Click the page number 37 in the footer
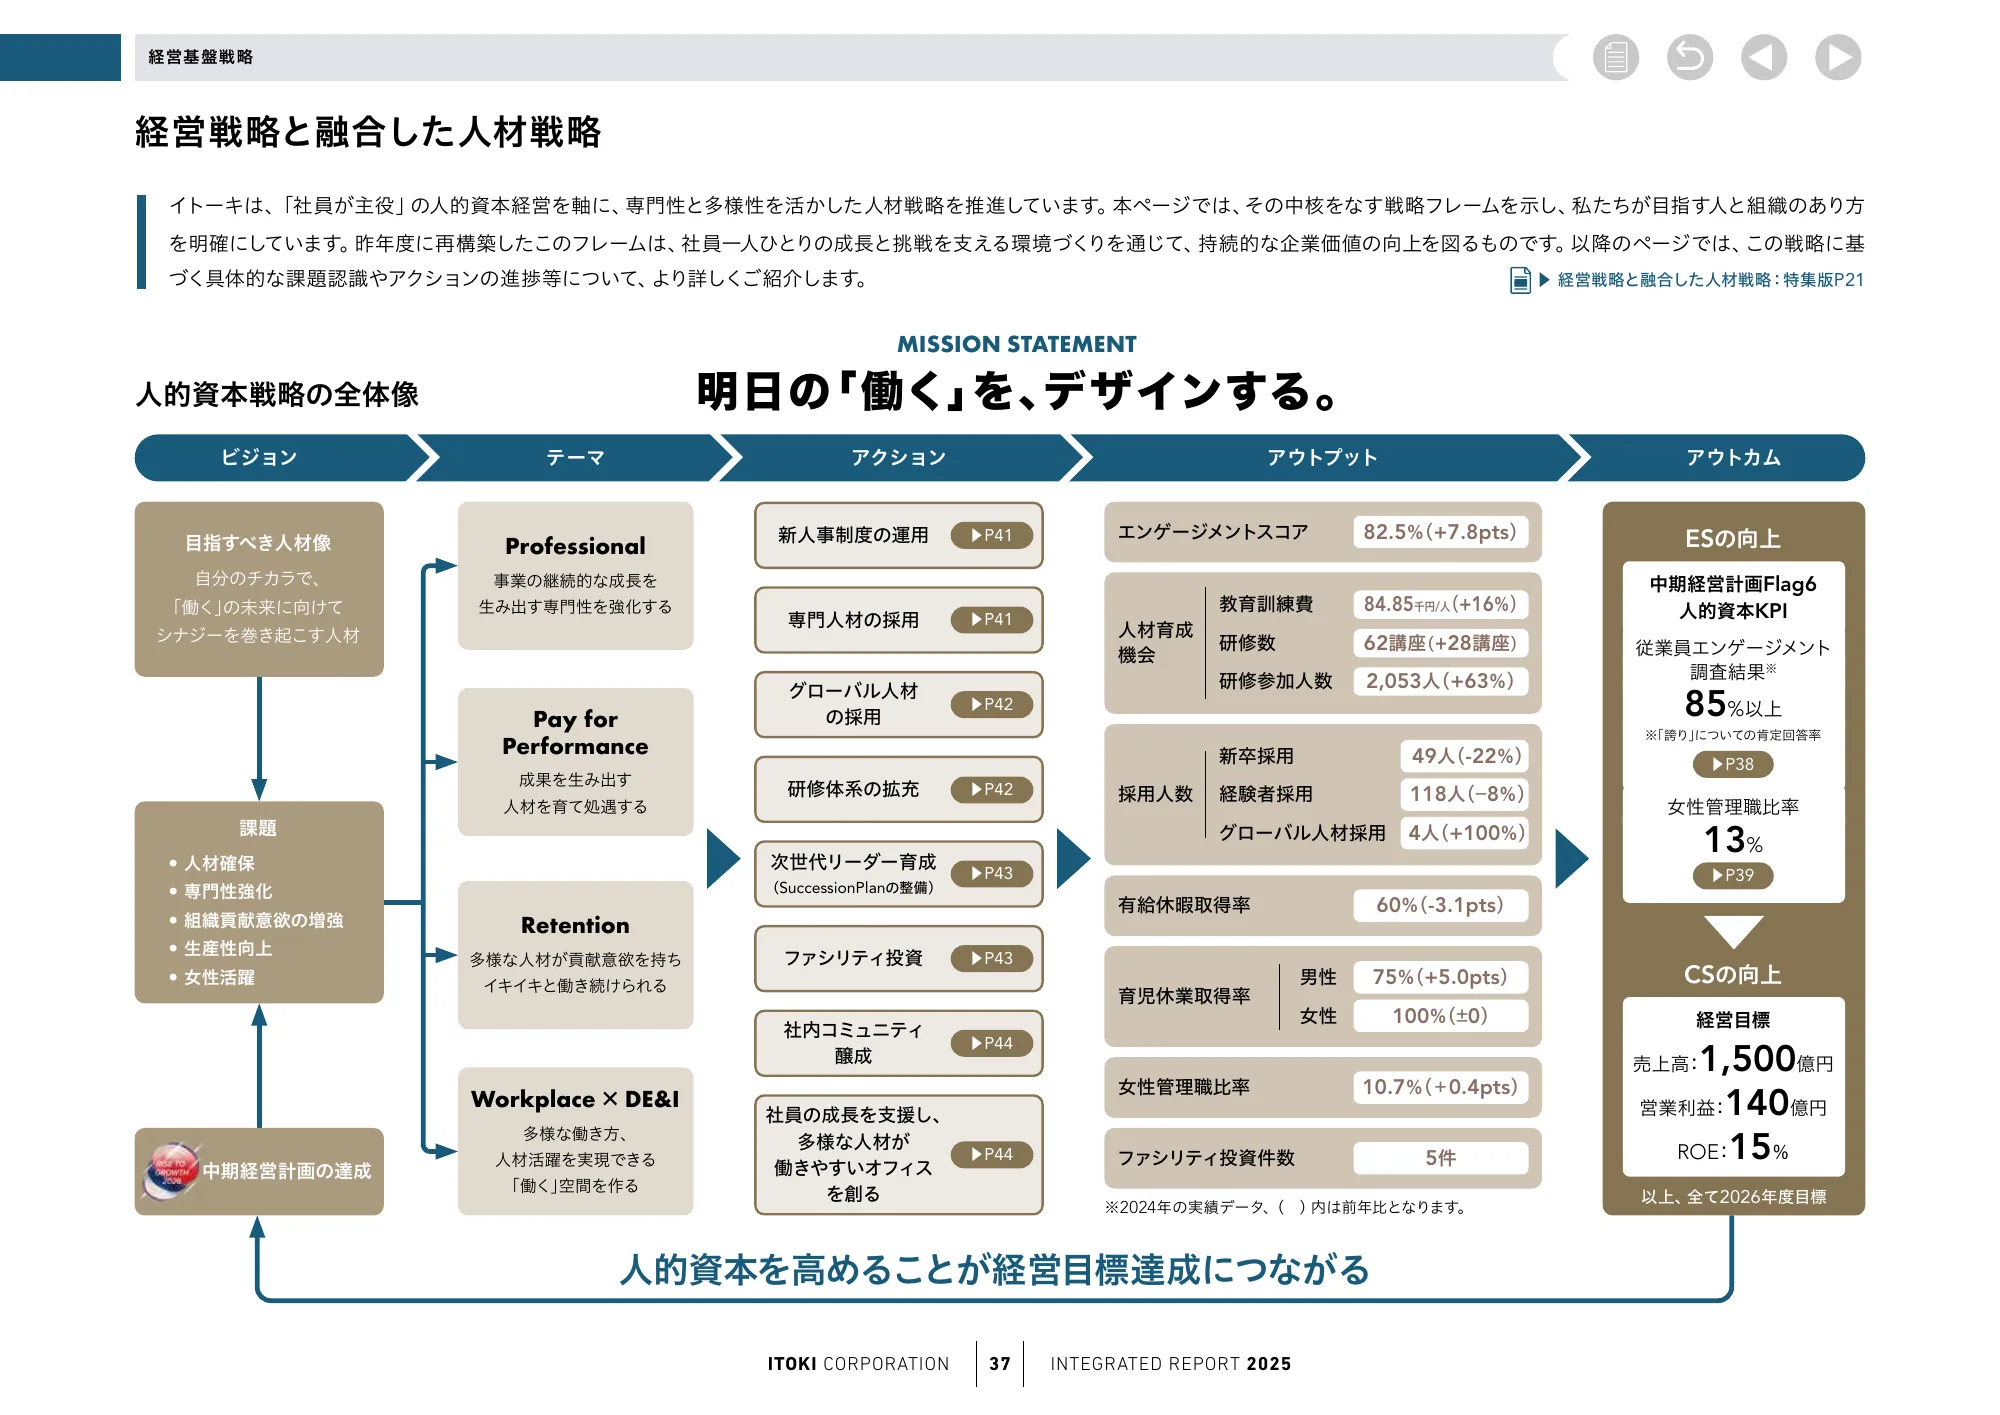The height and width of the screenshot is (1415, 2000). pos(998,1363)
